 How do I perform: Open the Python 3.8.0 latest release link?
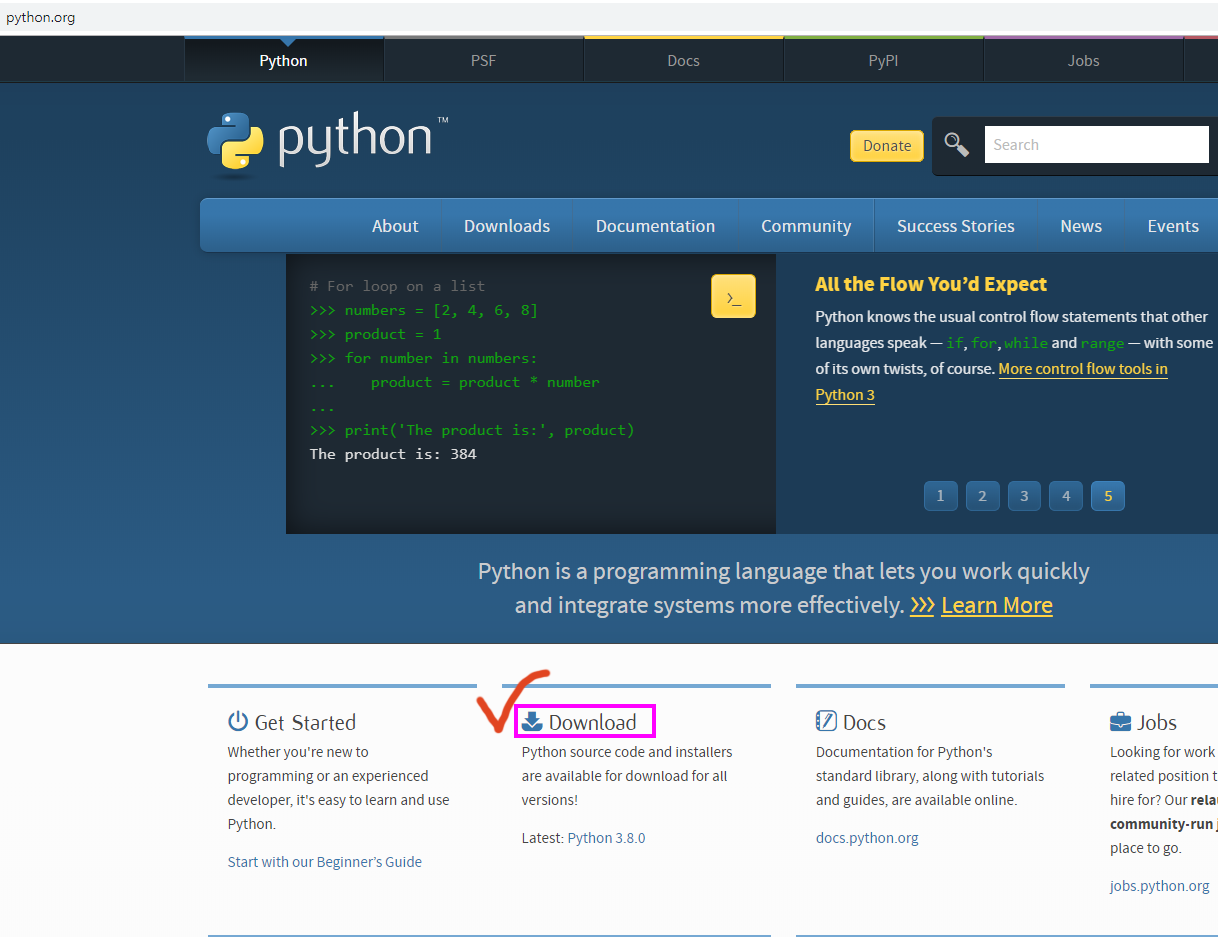point(606,838)
